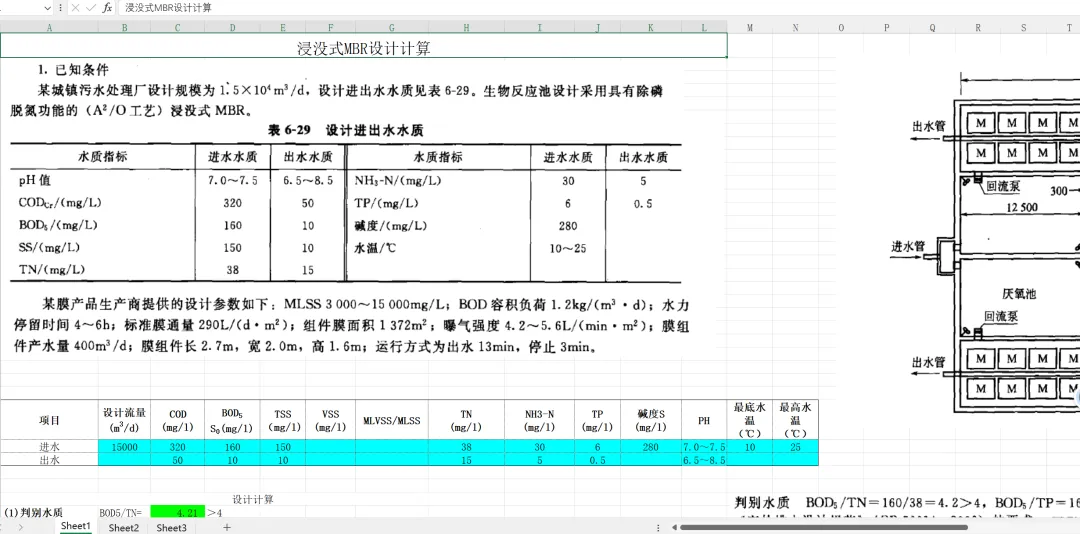Select the max water temperature cell 25
Screen dimensions: 1080x534
(x=796, y=446)
